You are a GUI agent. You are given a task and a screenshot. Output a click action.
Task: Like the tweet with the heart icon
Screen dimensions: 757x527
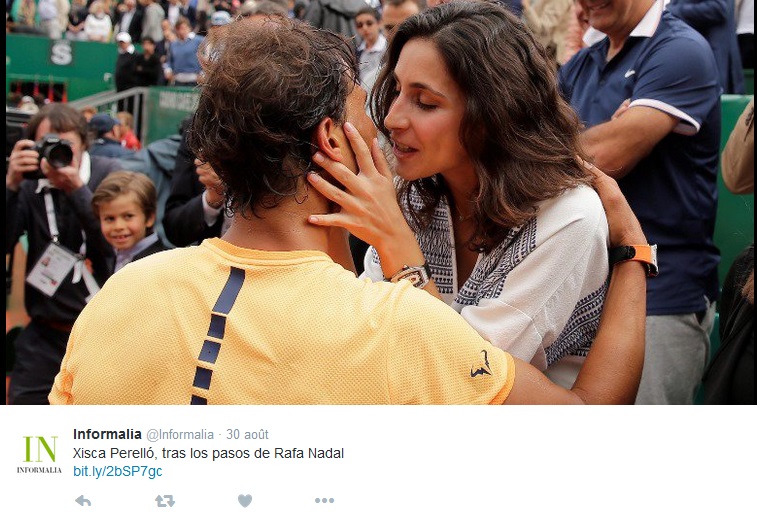pyautogui.click(x=245, y=501)
